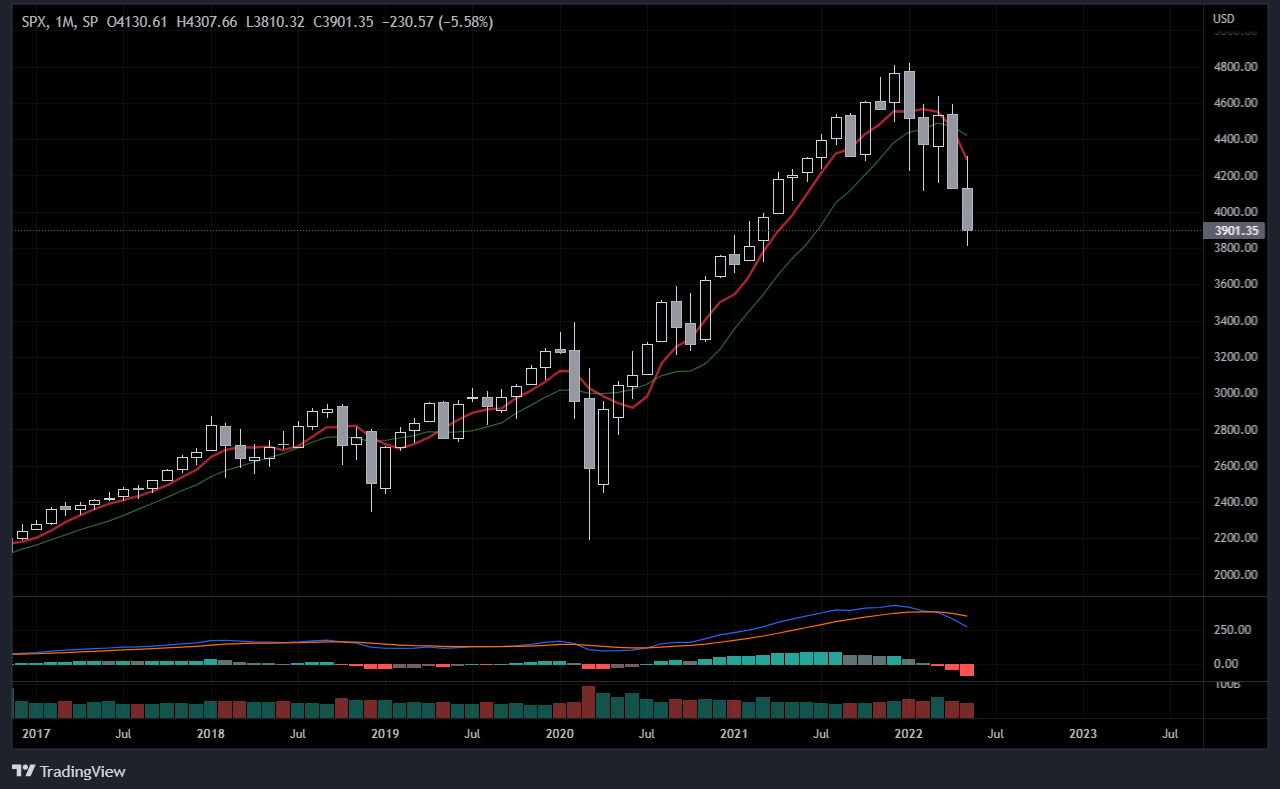Click the 3000.00 price axis label
The image size is (1280, 789).
pos(1236,393)
